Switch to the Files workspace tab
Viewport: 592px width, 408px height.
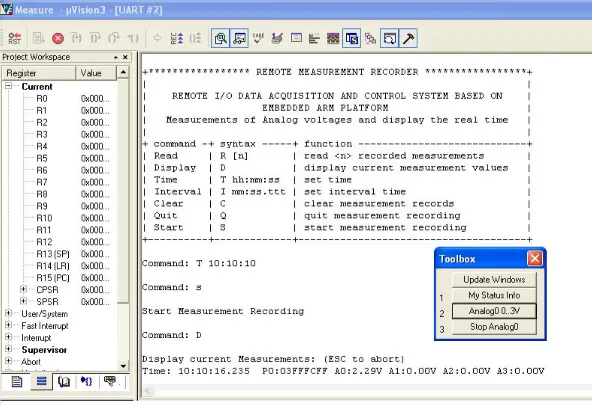pos(17,382)
